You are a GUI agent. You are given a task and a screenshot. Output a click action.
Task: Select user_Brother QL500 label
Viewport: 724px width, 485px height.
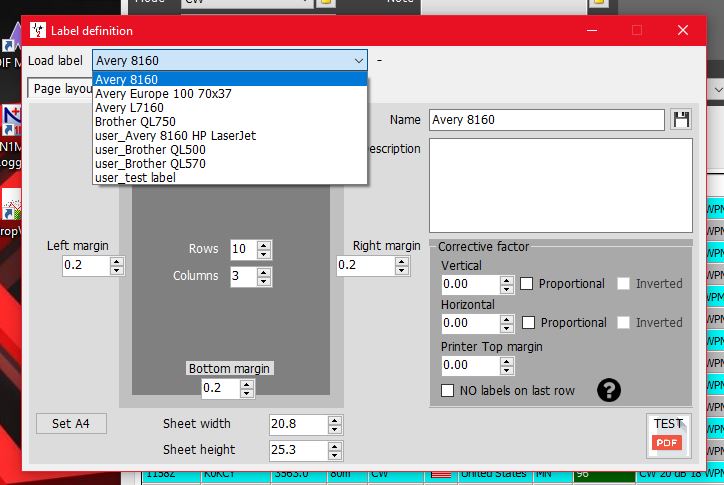tap(230, 150)
